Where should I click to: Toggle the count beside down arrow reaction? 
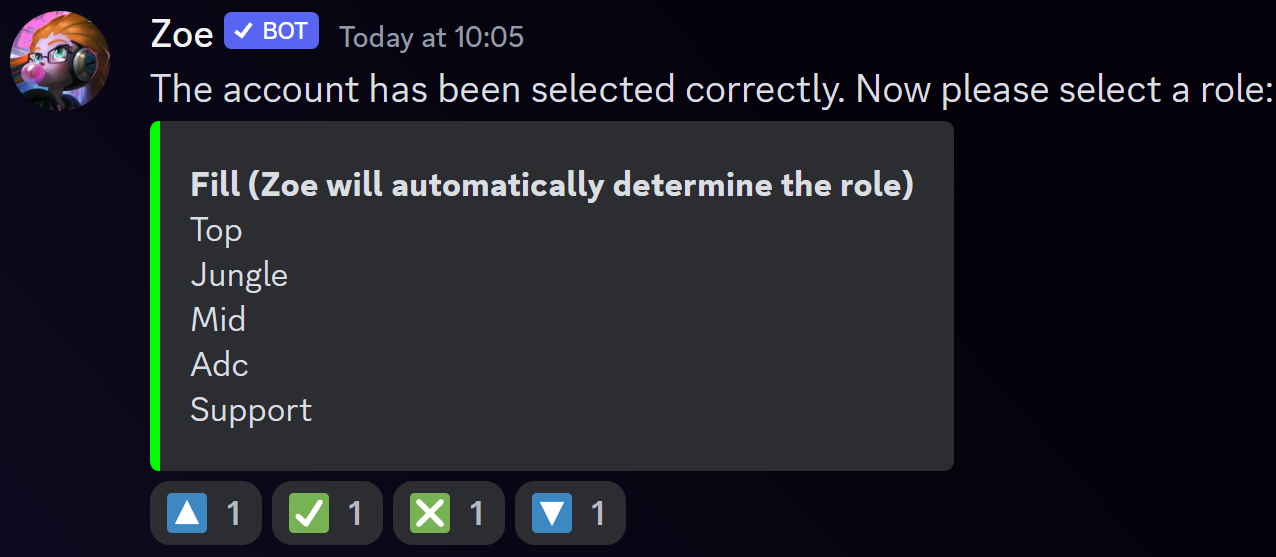point(598,514)
